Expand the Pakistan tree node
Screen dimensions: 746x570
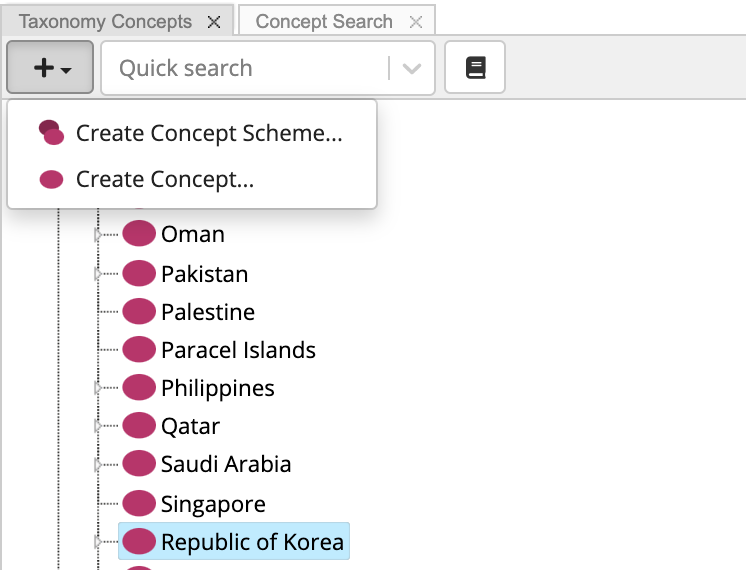[98, 273]
